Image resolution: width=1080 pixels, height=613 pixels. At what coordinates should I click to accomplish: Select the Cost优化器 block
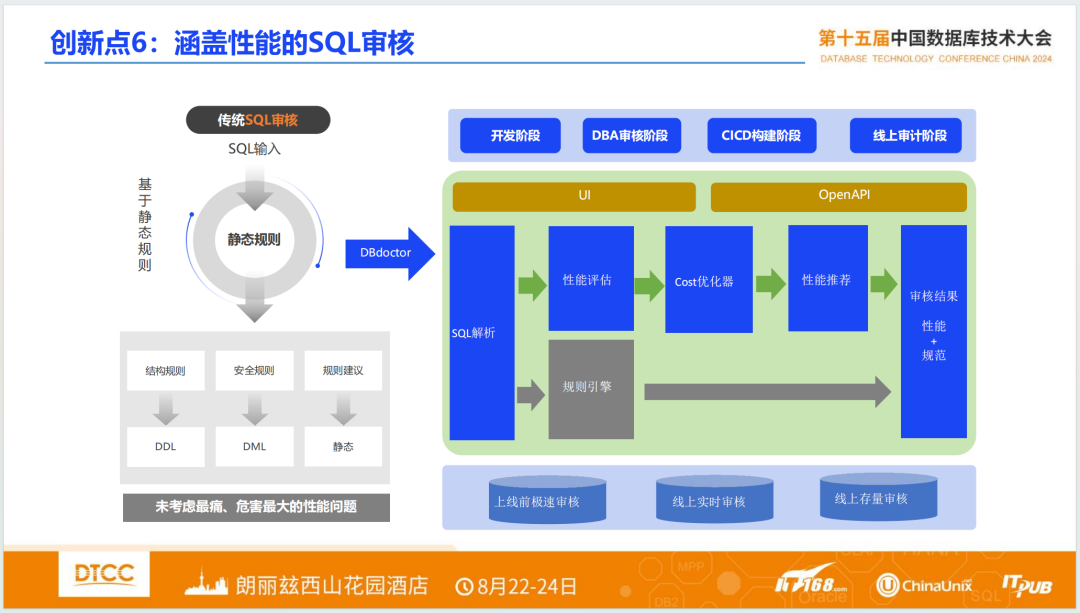click(x=709, y=280)
